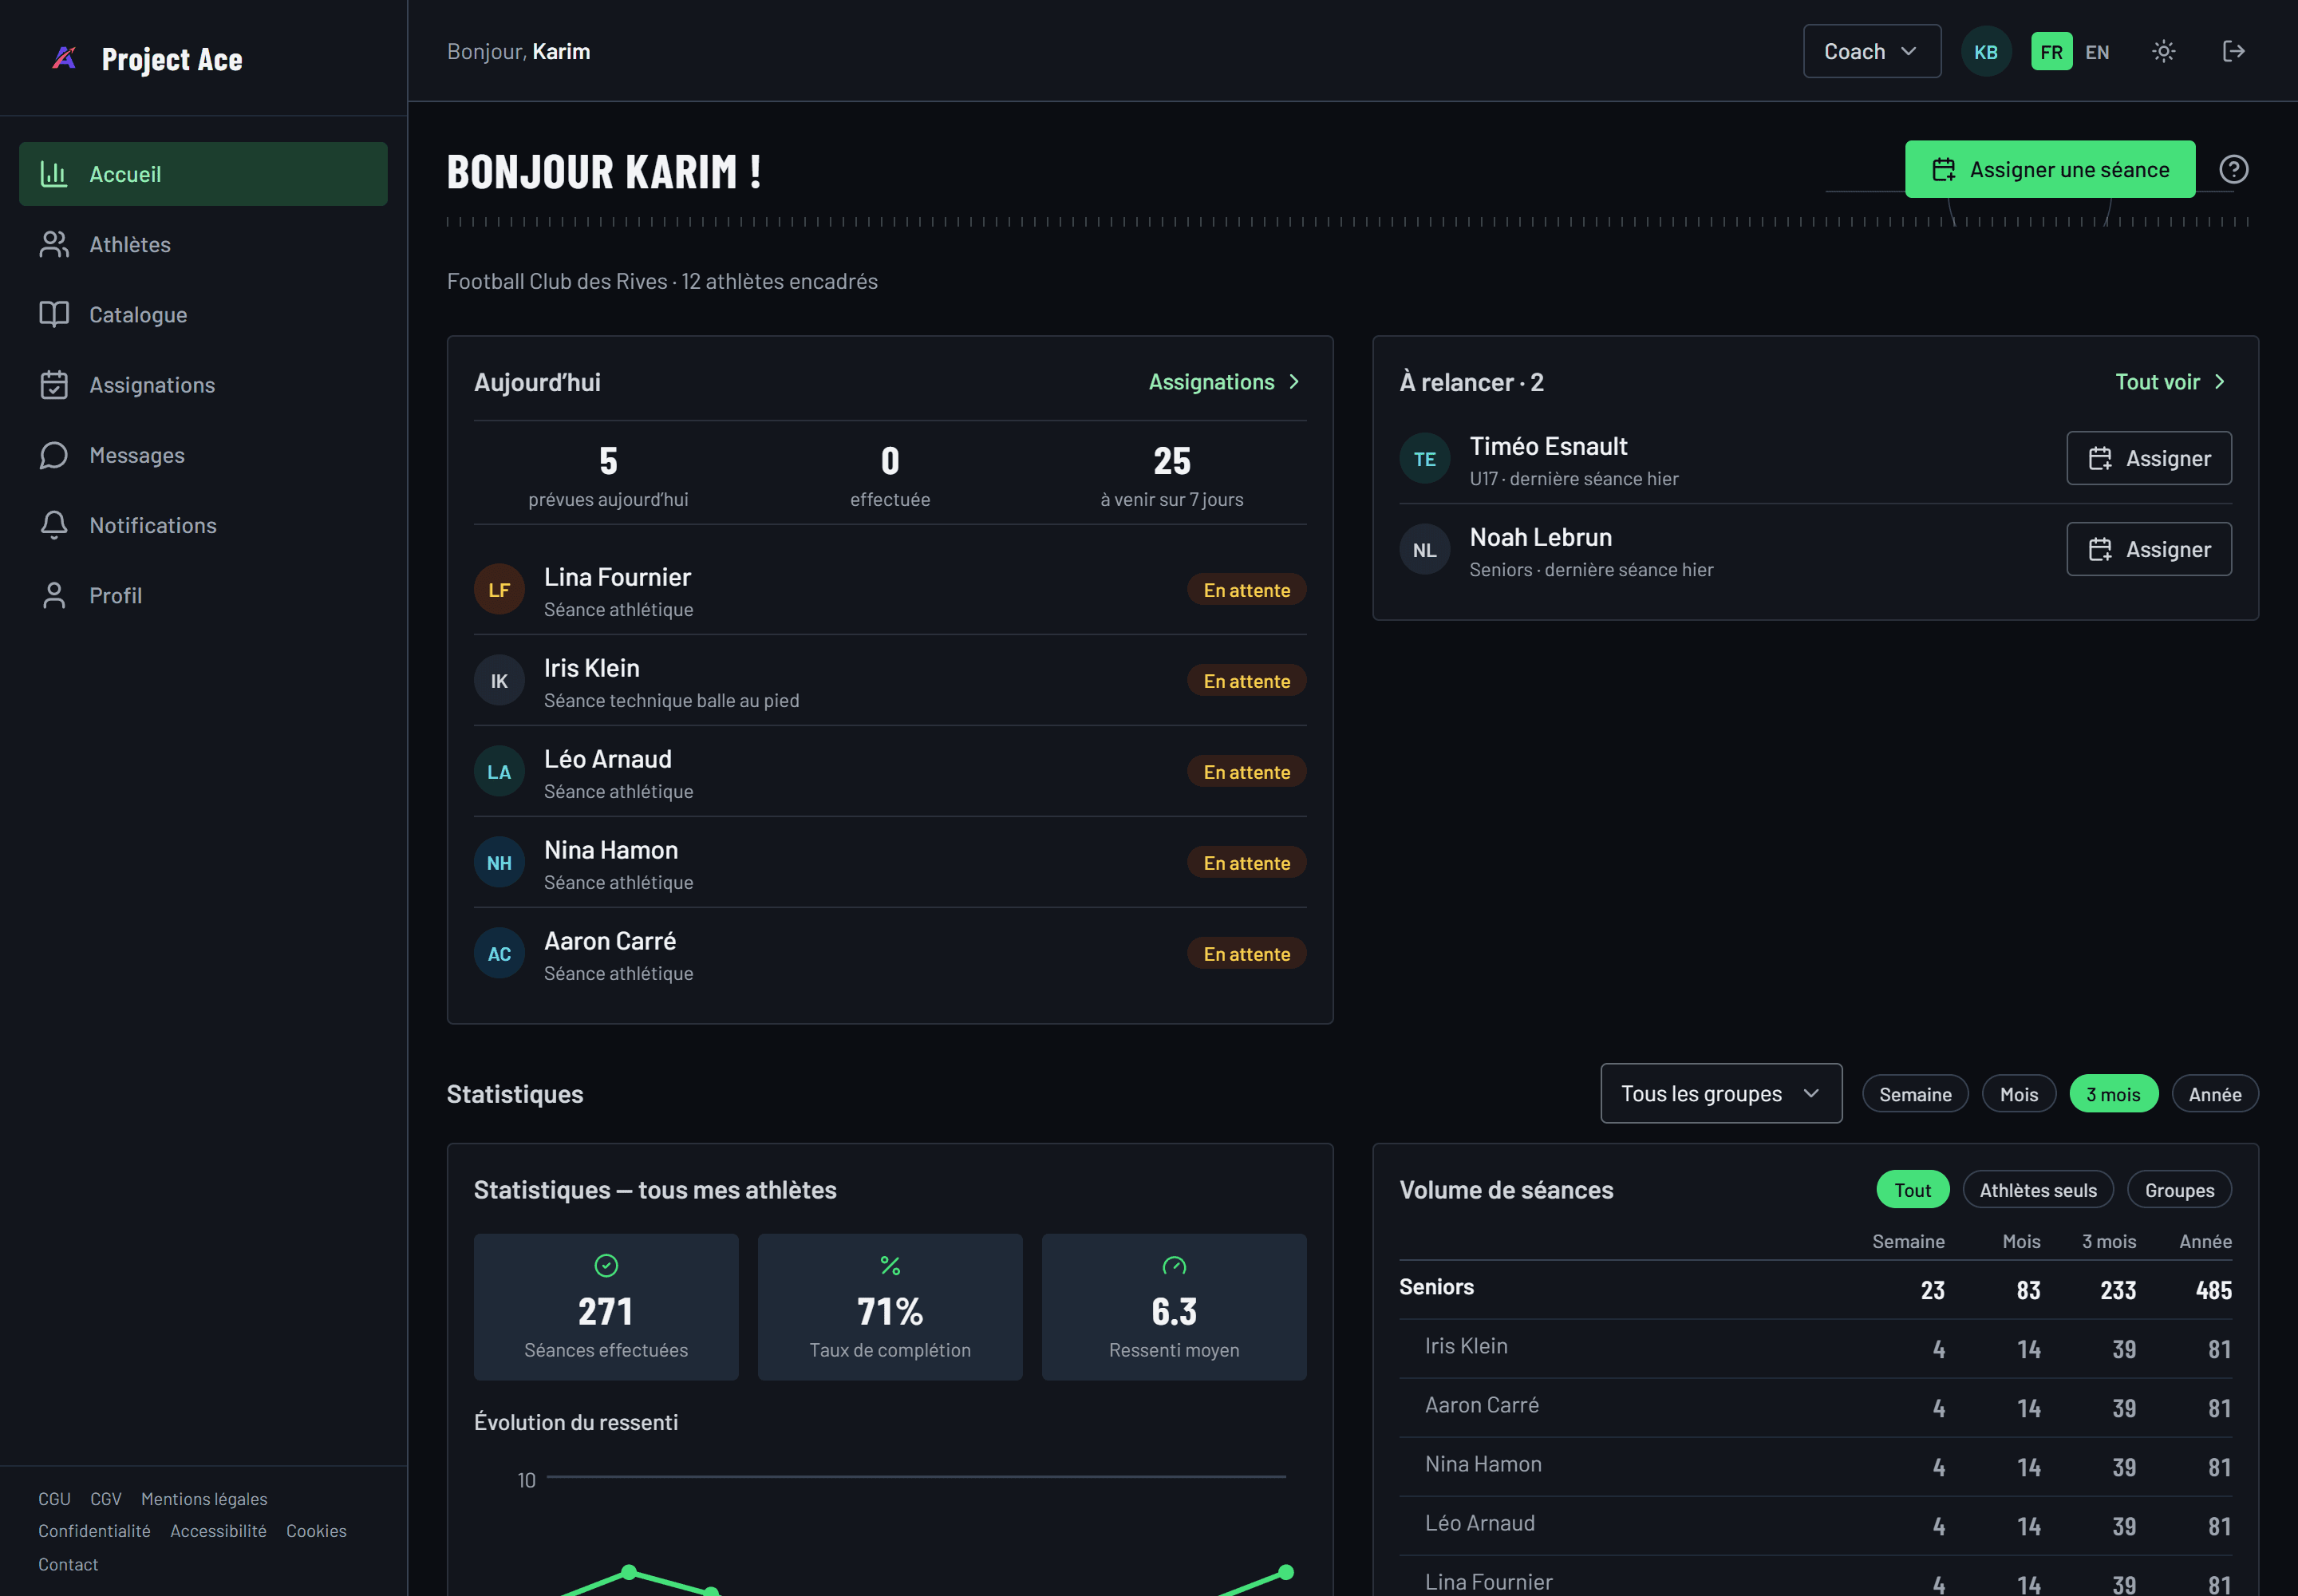Switch language to FR
The height and width of the screenshot is (1596, 2298).
(2051, 52)
